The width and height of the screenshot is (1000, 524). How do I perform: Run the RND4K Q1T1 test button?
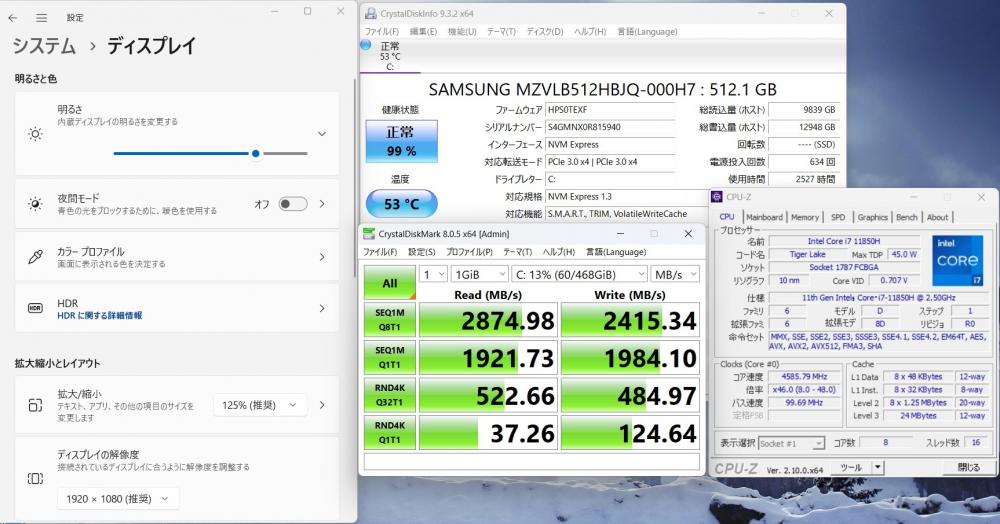pos(390,433)
